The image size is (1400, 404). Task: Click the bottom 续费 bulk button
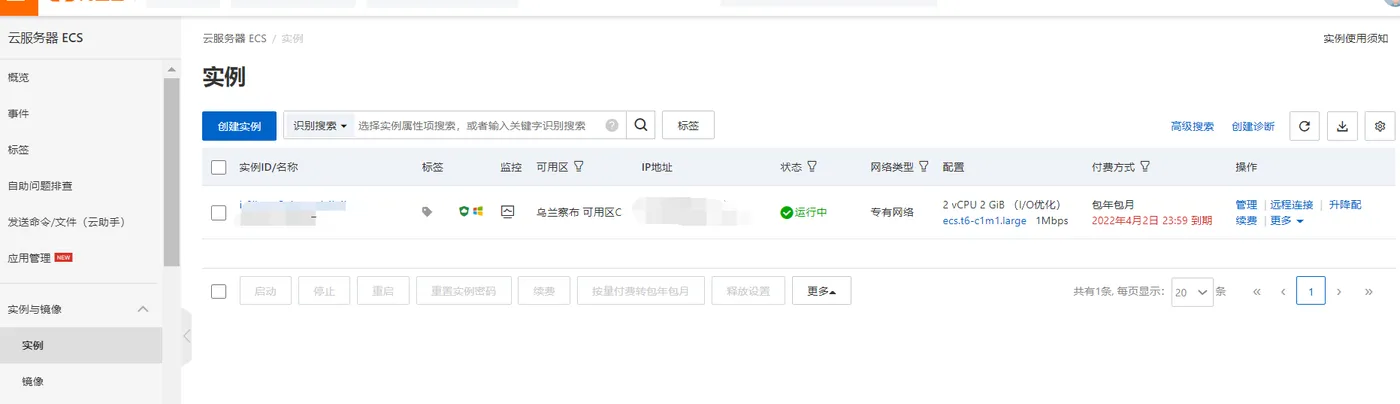coord(544,291)
